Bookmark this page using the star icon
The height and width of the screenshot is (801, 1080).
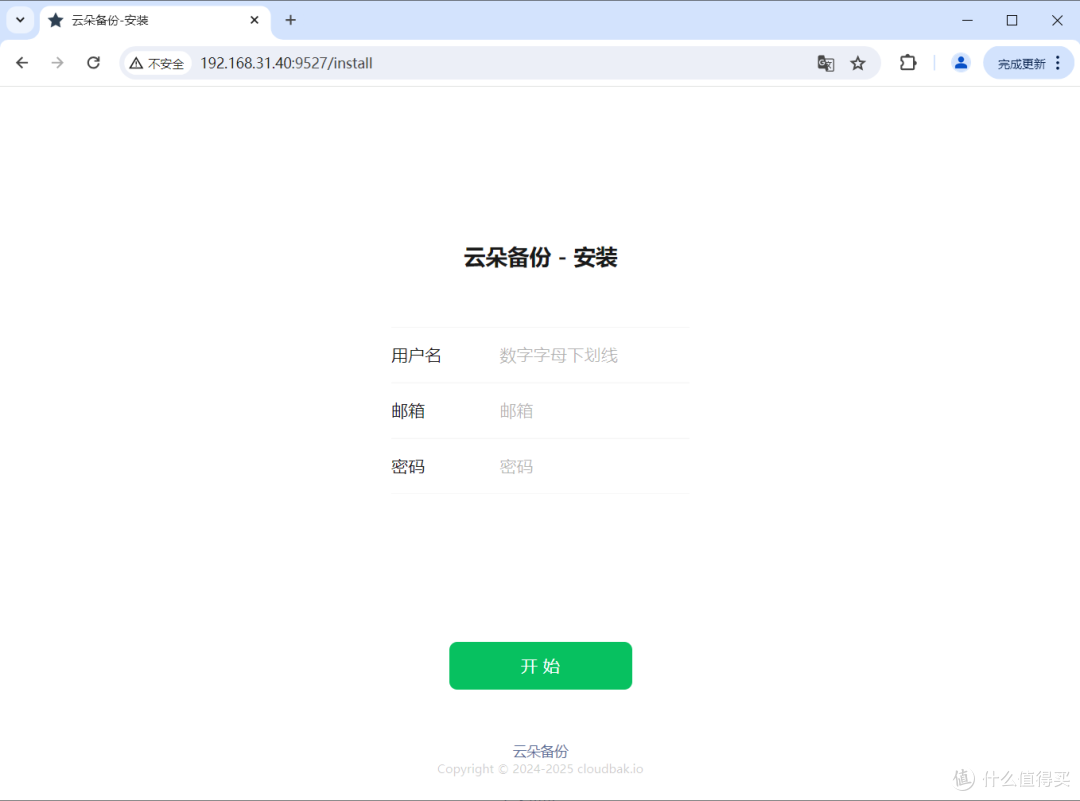(858, 62)
